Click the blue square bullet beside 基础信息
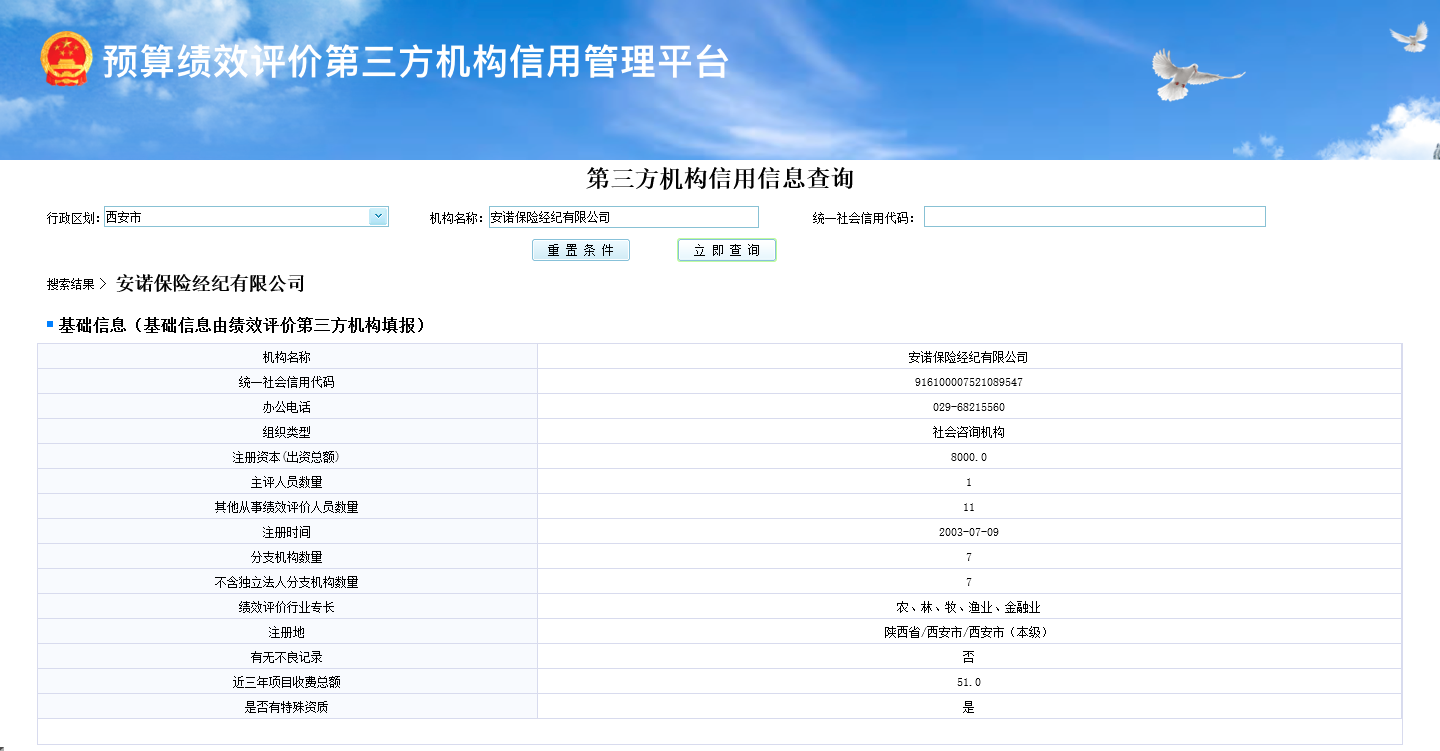This screenshot has width=1440, height=751. (x=50, y=325)
